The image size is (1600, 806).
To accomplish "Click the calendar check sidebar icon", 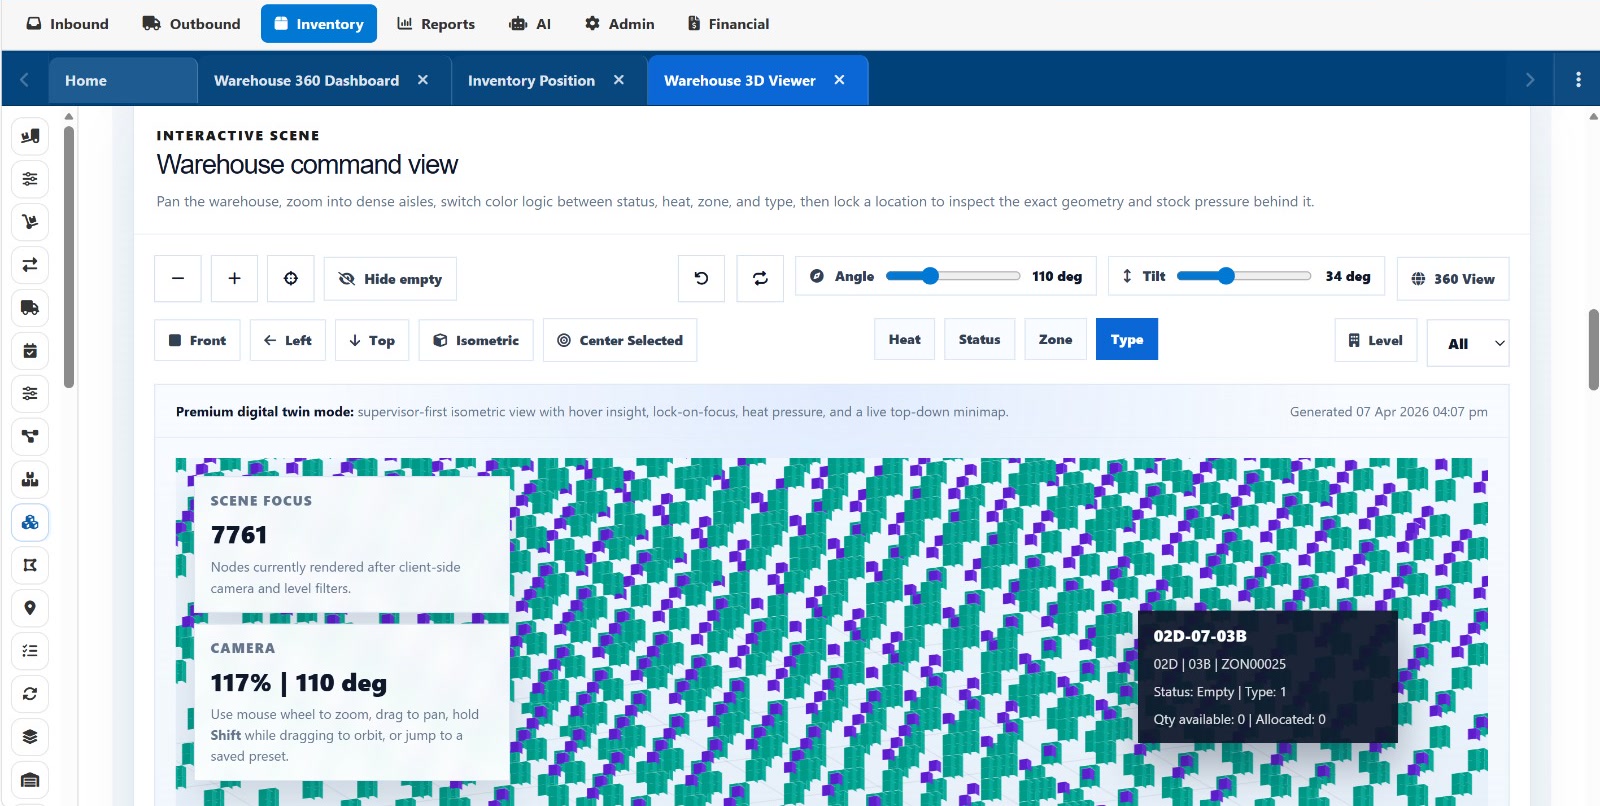I will (x=30, y=351).
